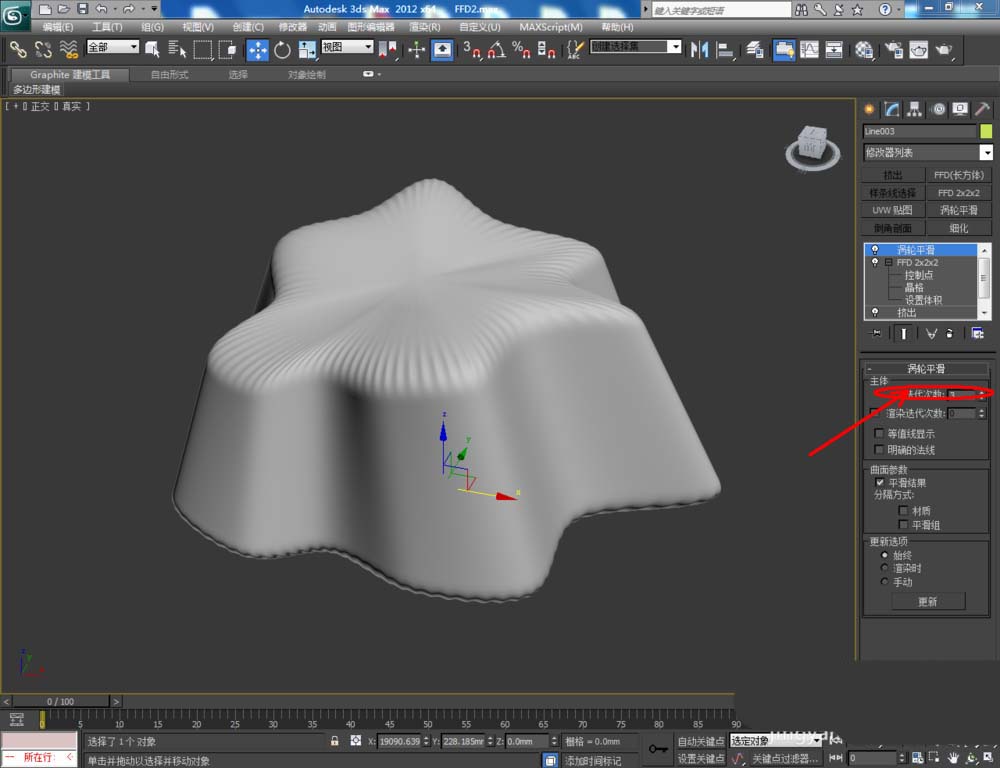The image size is (1000, 768).
Task: Click Remove Modifier from Stack icon
Action: [949, 333]
